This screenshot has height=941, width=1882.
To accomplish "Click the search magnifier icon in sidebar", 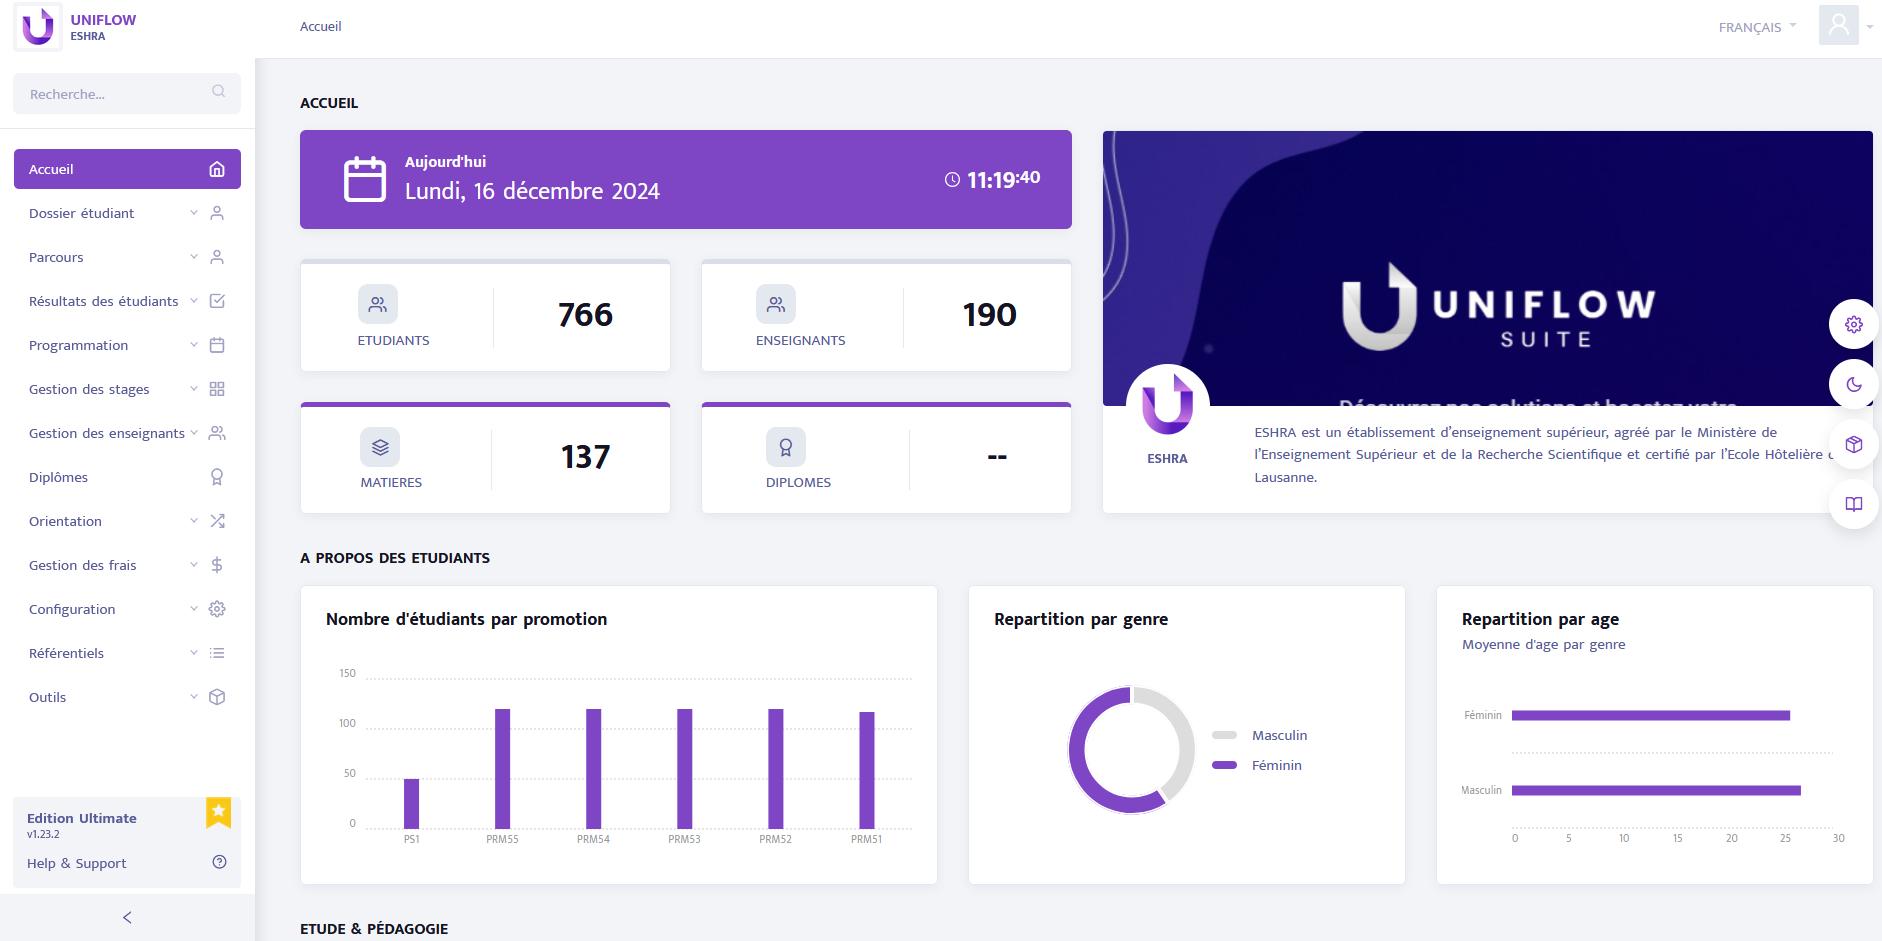I will (218, 92).
